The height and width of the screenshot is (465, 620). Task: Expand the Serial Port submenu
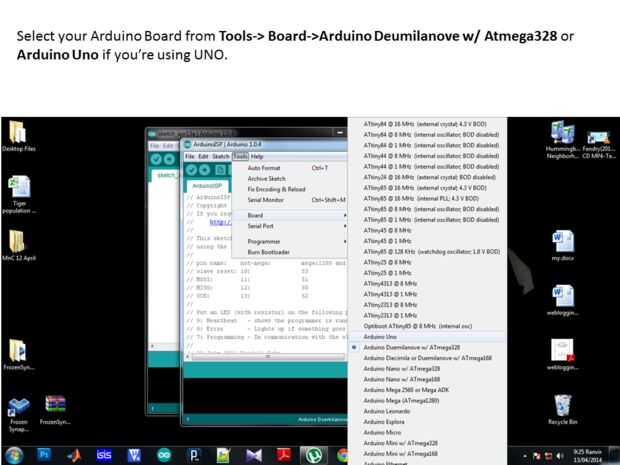pyautogui.click(x=289, y=226)
